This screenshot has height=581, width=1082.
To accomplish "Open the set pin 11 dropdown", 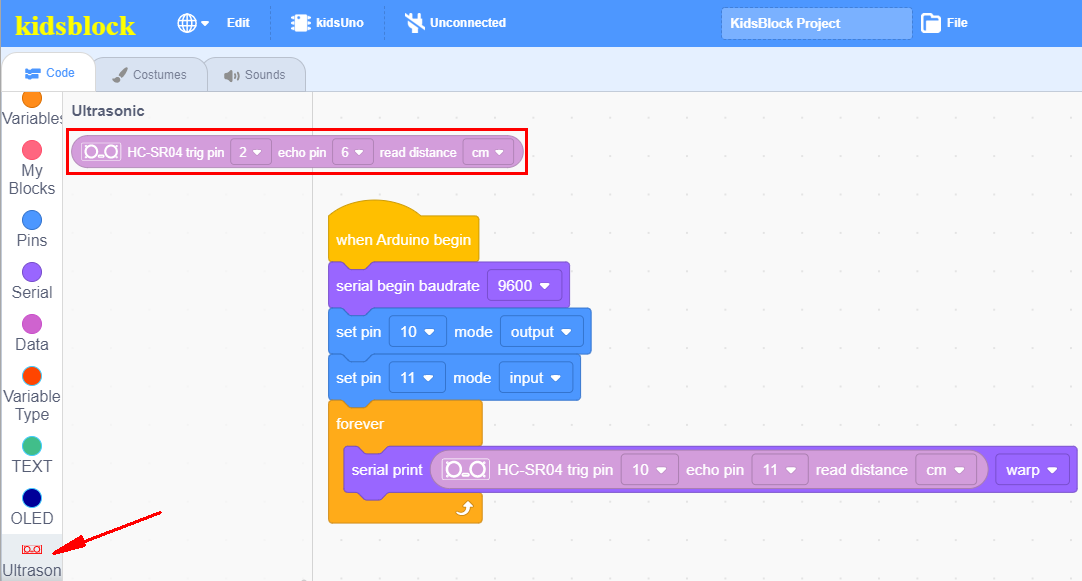I will 417,378.
